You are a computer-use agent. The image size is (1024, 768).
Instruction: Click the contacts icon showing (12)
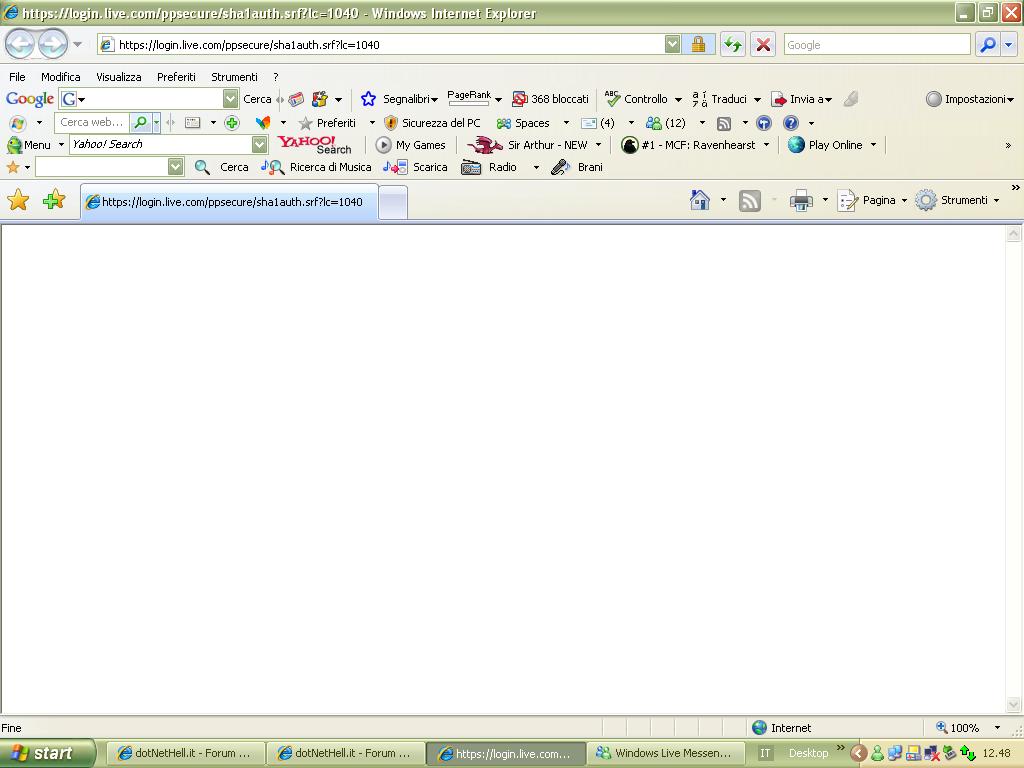click(x=665, y=123)
